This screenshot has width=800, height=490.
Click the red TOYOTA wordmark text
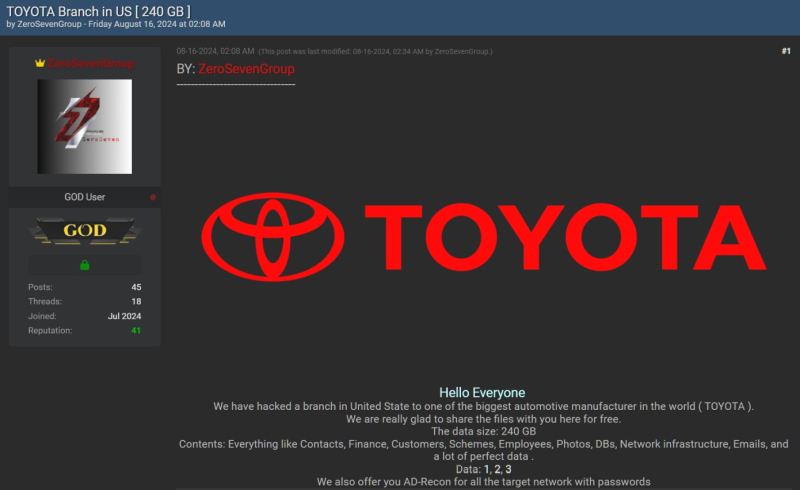(565, 236)
